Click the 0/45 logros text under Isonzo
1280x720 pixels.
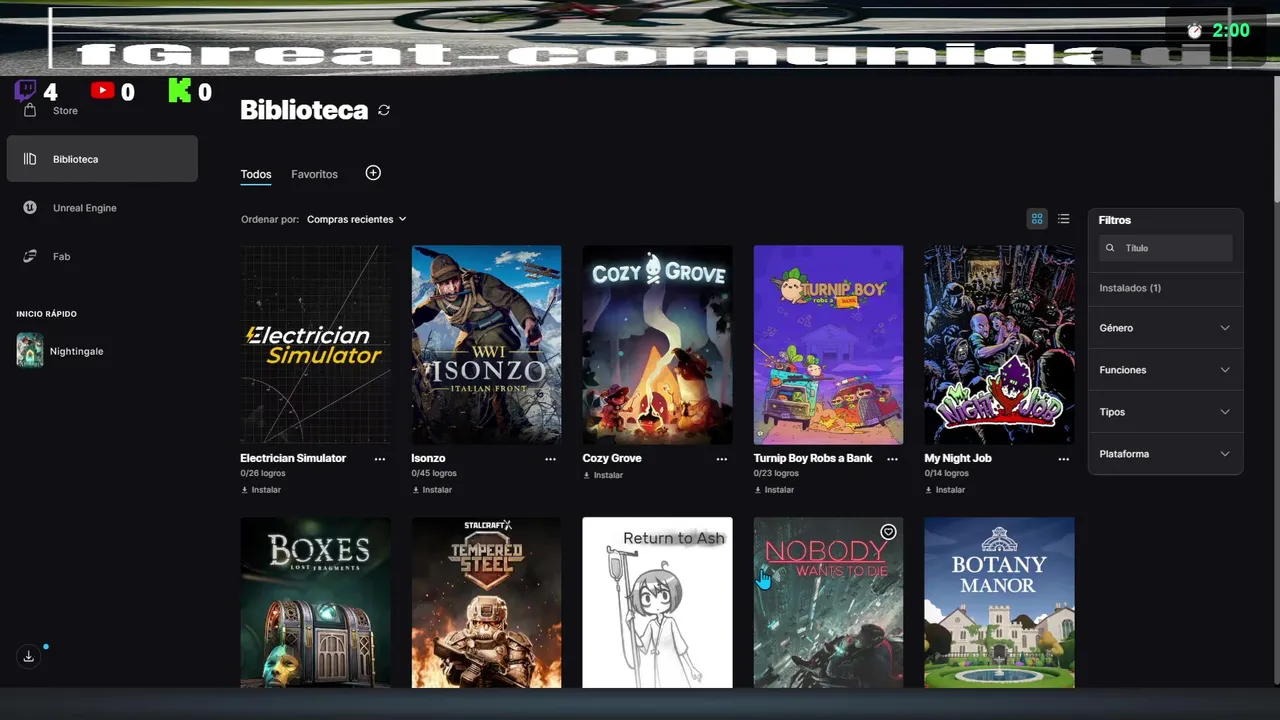(434, 473)
